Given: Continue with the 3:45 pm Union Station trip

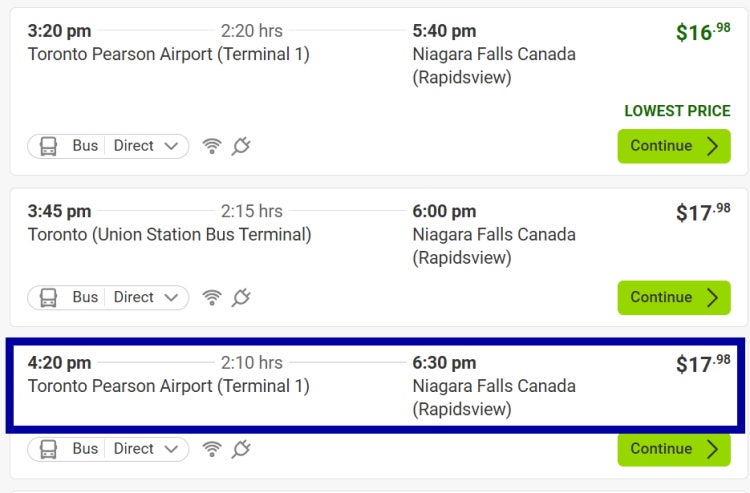Looking at the screenshot, I should point(674,297).
